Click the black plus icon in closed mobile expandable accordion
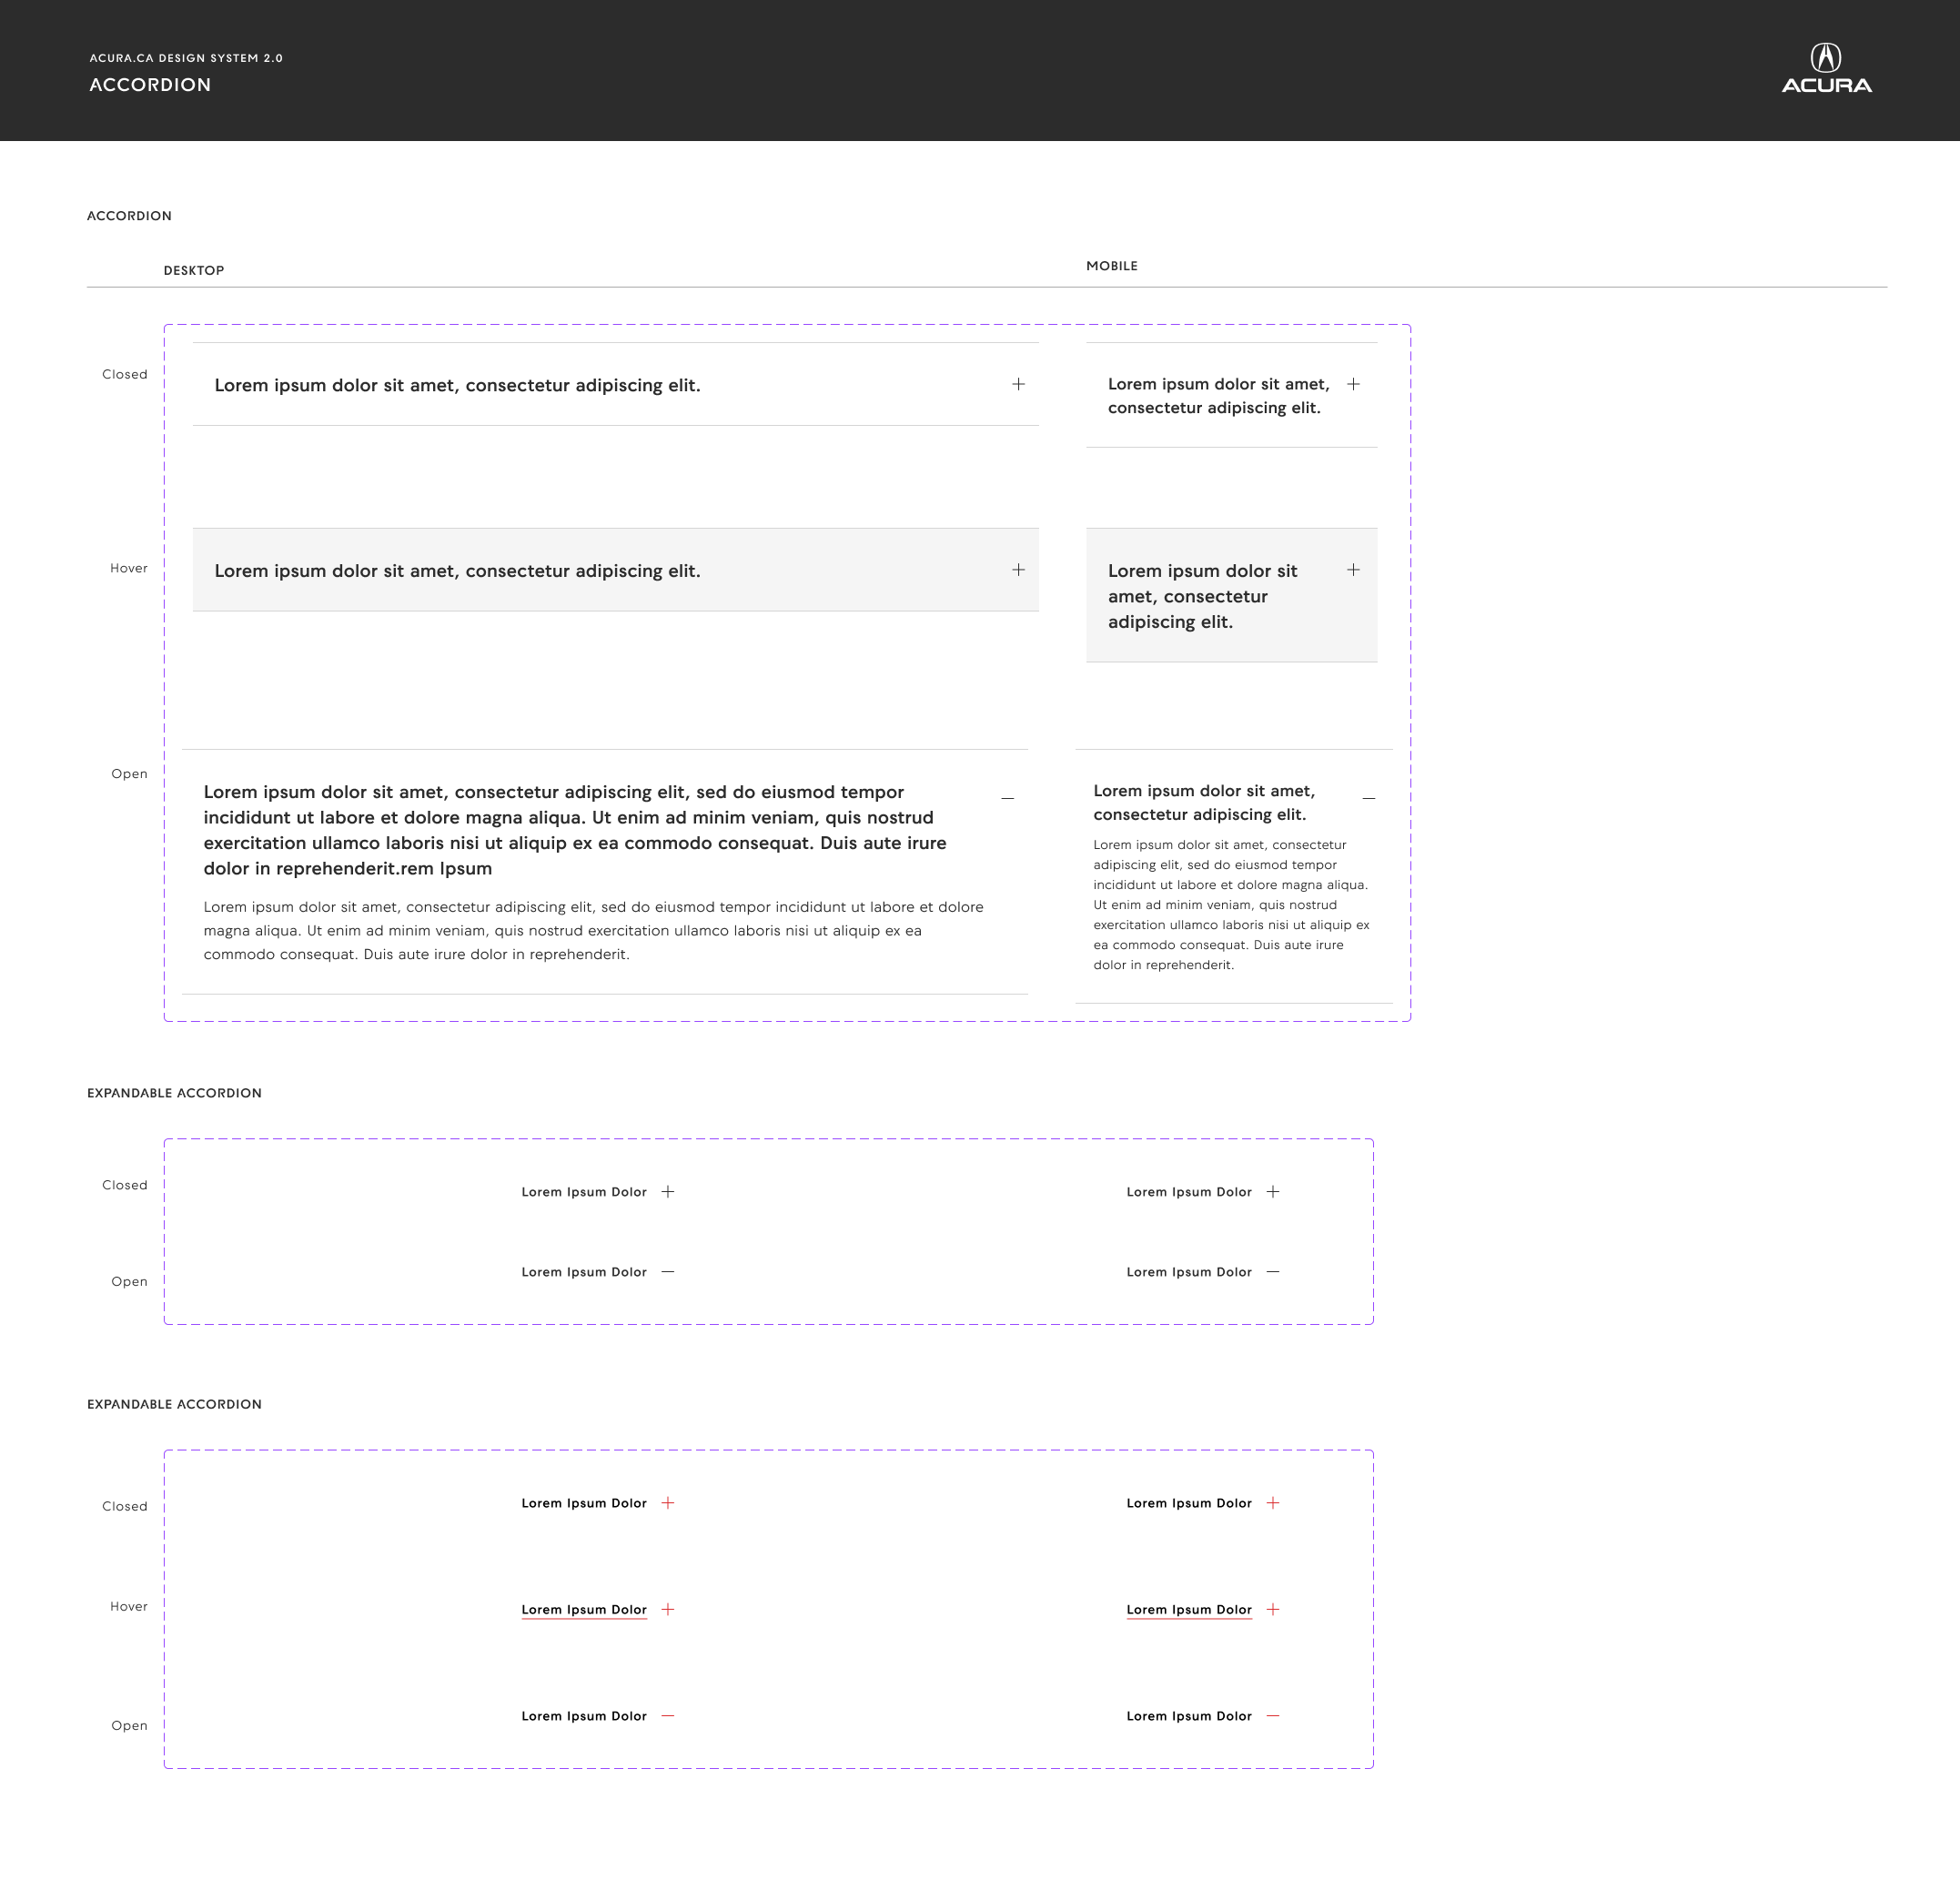 click(1273, 1192)
